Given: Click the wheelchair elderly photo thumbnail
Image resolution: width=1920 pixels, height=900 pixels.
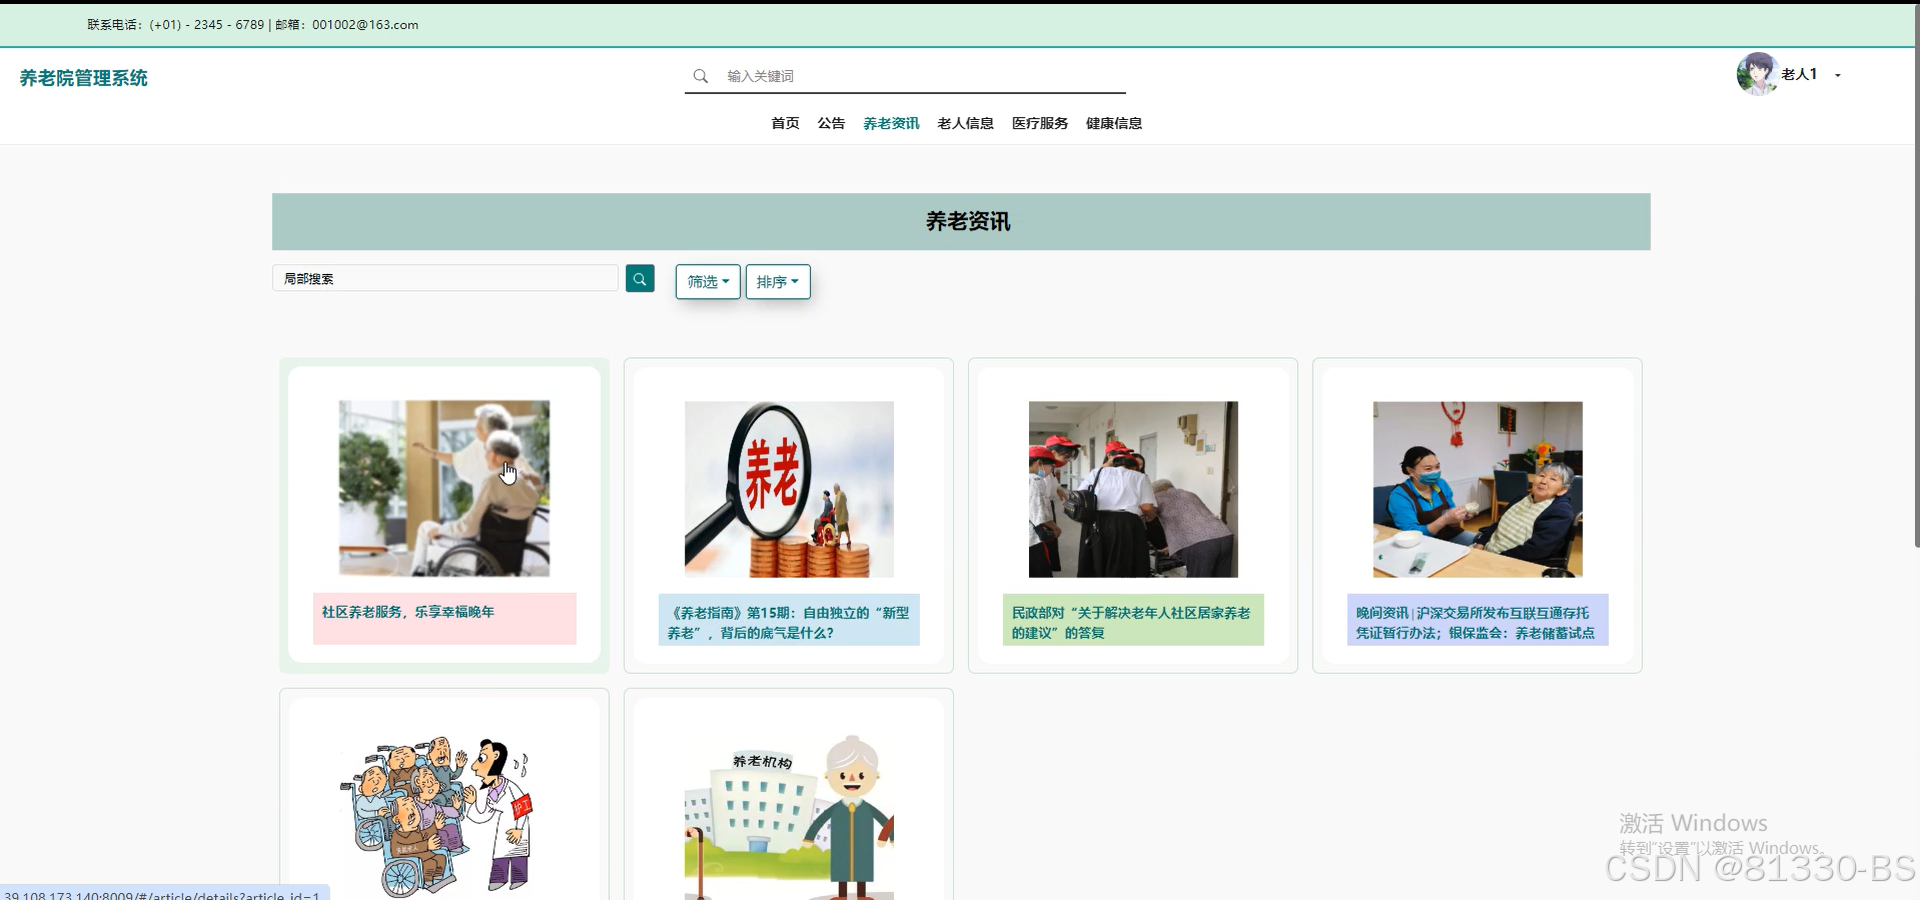Looking at the screenshot, I should (x=444, y=488).
